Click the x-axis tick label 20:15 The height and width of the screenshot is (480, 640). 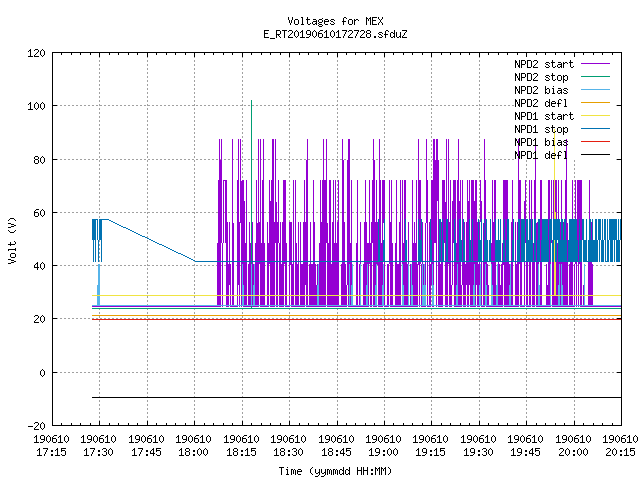click(620, 452)
